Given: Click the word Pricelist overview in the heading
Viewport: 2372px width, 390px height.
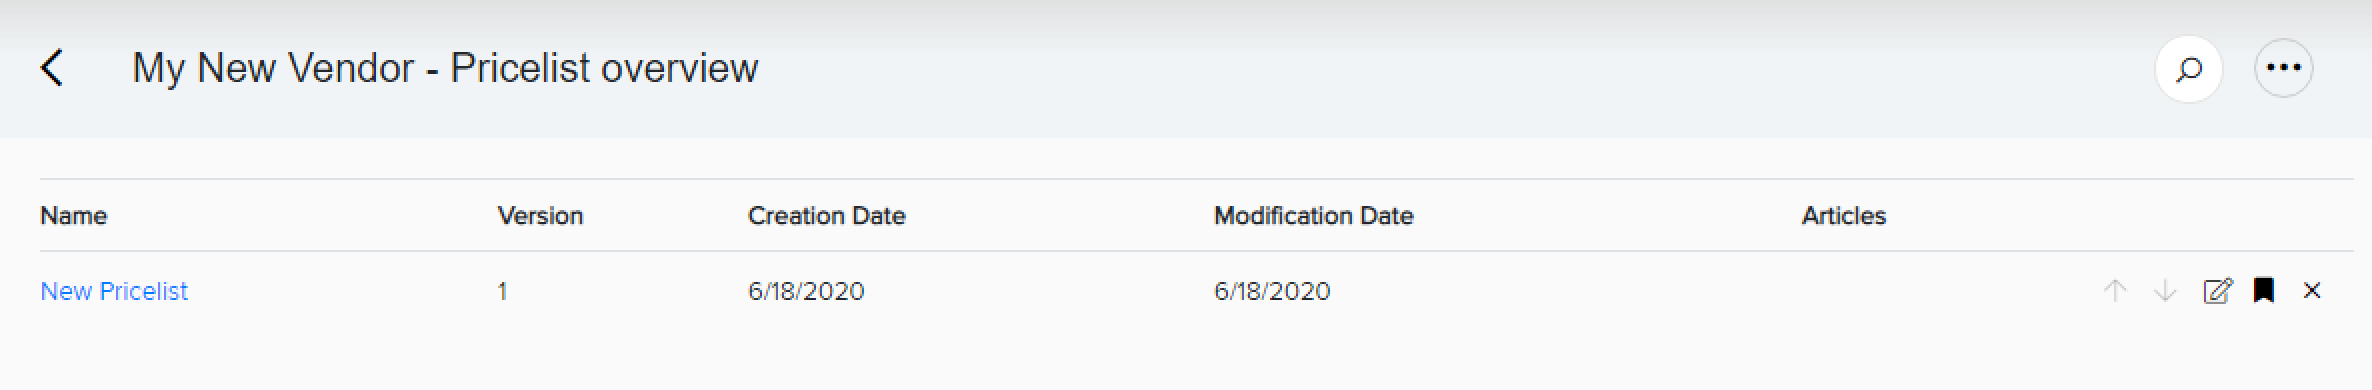Looking at the screenshot, I should 604,68.
